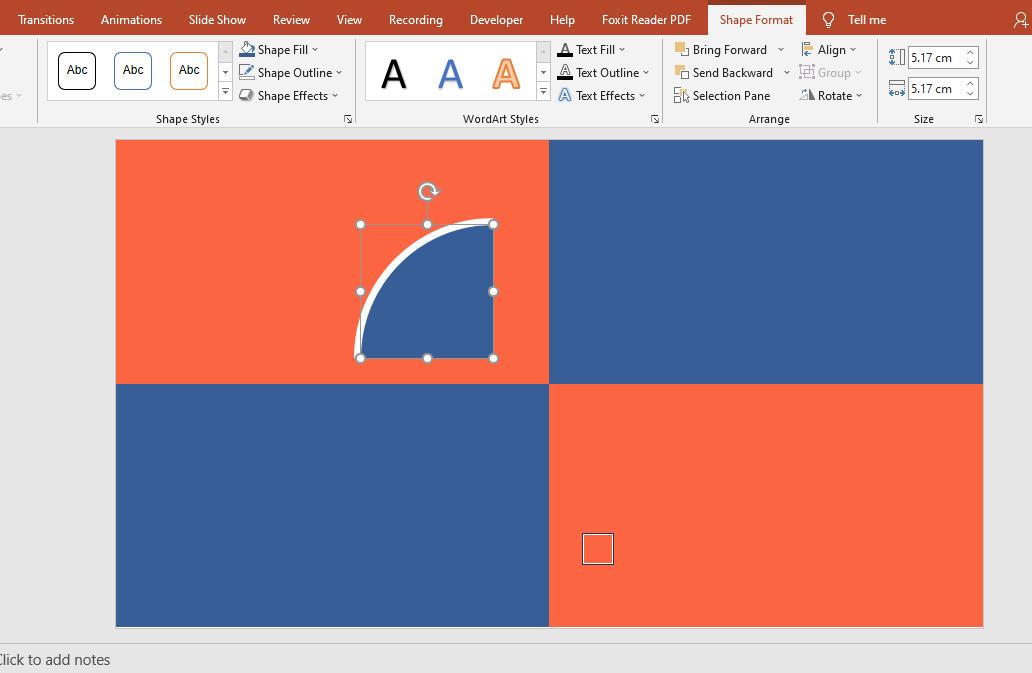Expand the WordArt Styles gallery
Viewport: 1032px width, 673px height.
click(x=543, y=92)
